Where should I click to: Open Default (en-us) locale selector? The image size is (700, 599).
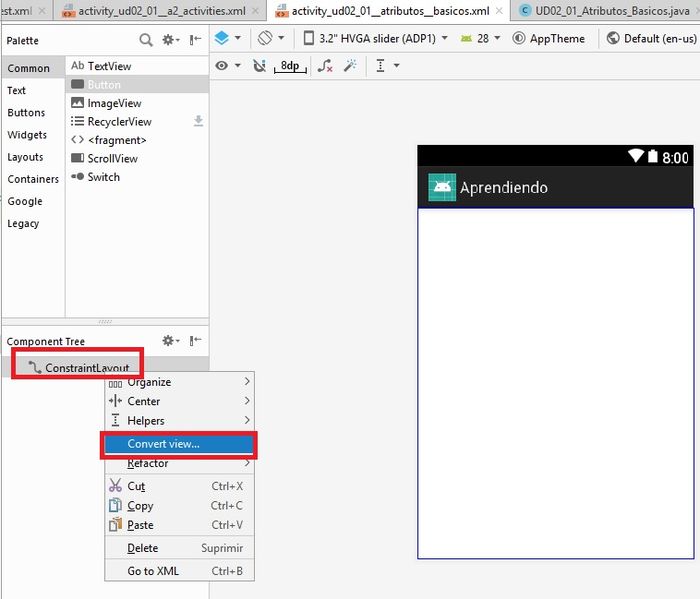coord(652,38)
